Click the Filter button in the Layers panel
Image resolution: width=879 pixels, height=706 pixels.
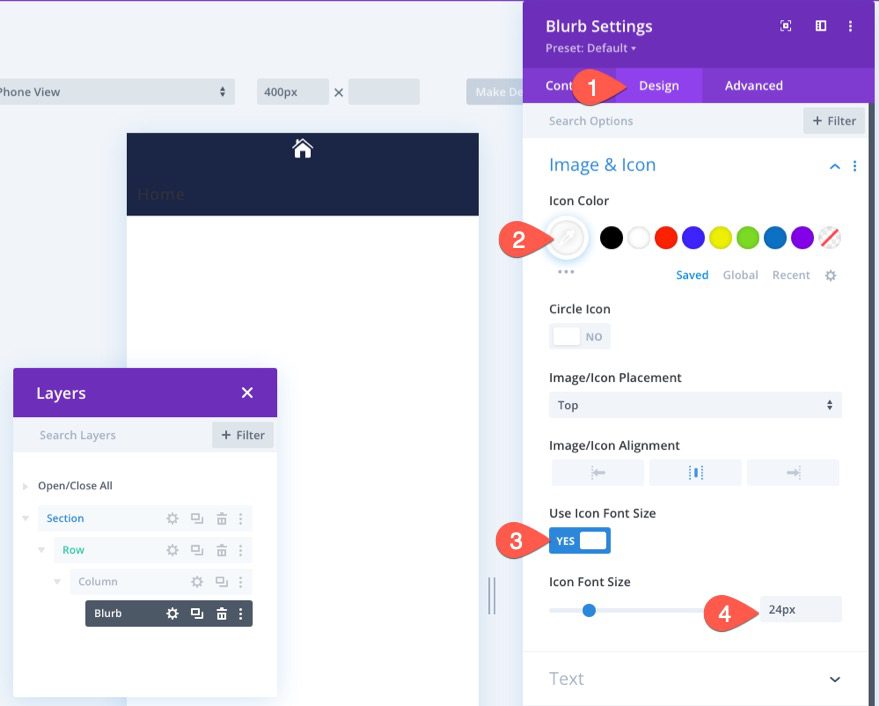click(x=242, y=435)
